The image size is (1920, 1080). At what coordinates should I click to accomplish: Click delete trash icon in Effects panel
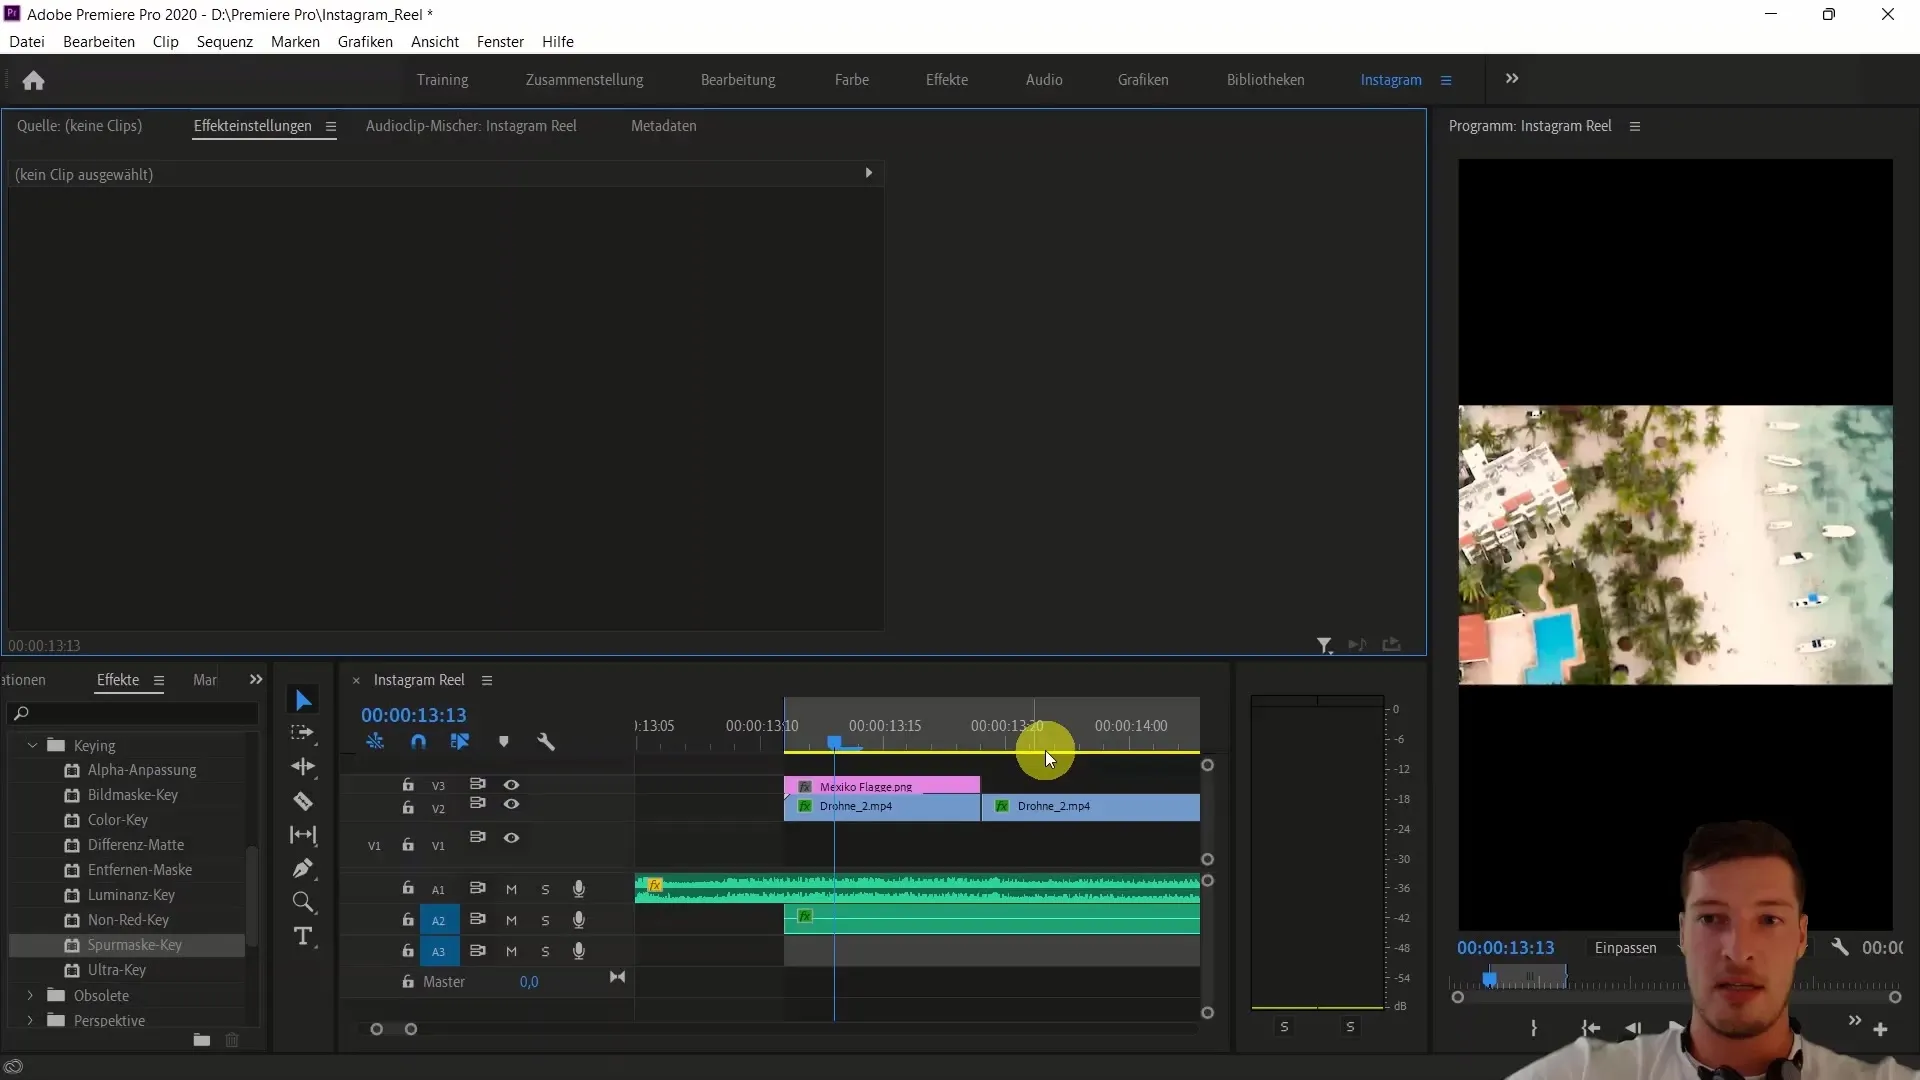[232, 1040]
